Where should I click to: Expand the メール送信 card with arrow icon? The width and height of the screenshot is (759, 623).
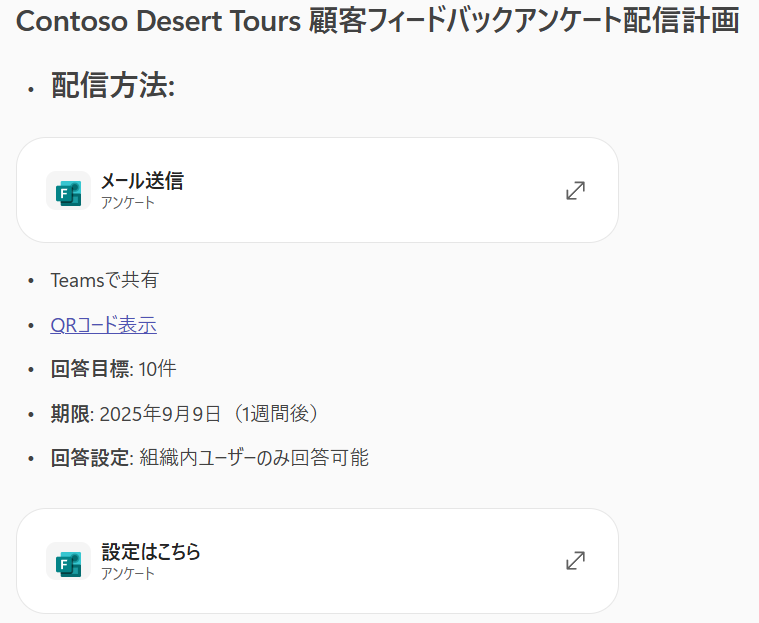tap(576, 191)
